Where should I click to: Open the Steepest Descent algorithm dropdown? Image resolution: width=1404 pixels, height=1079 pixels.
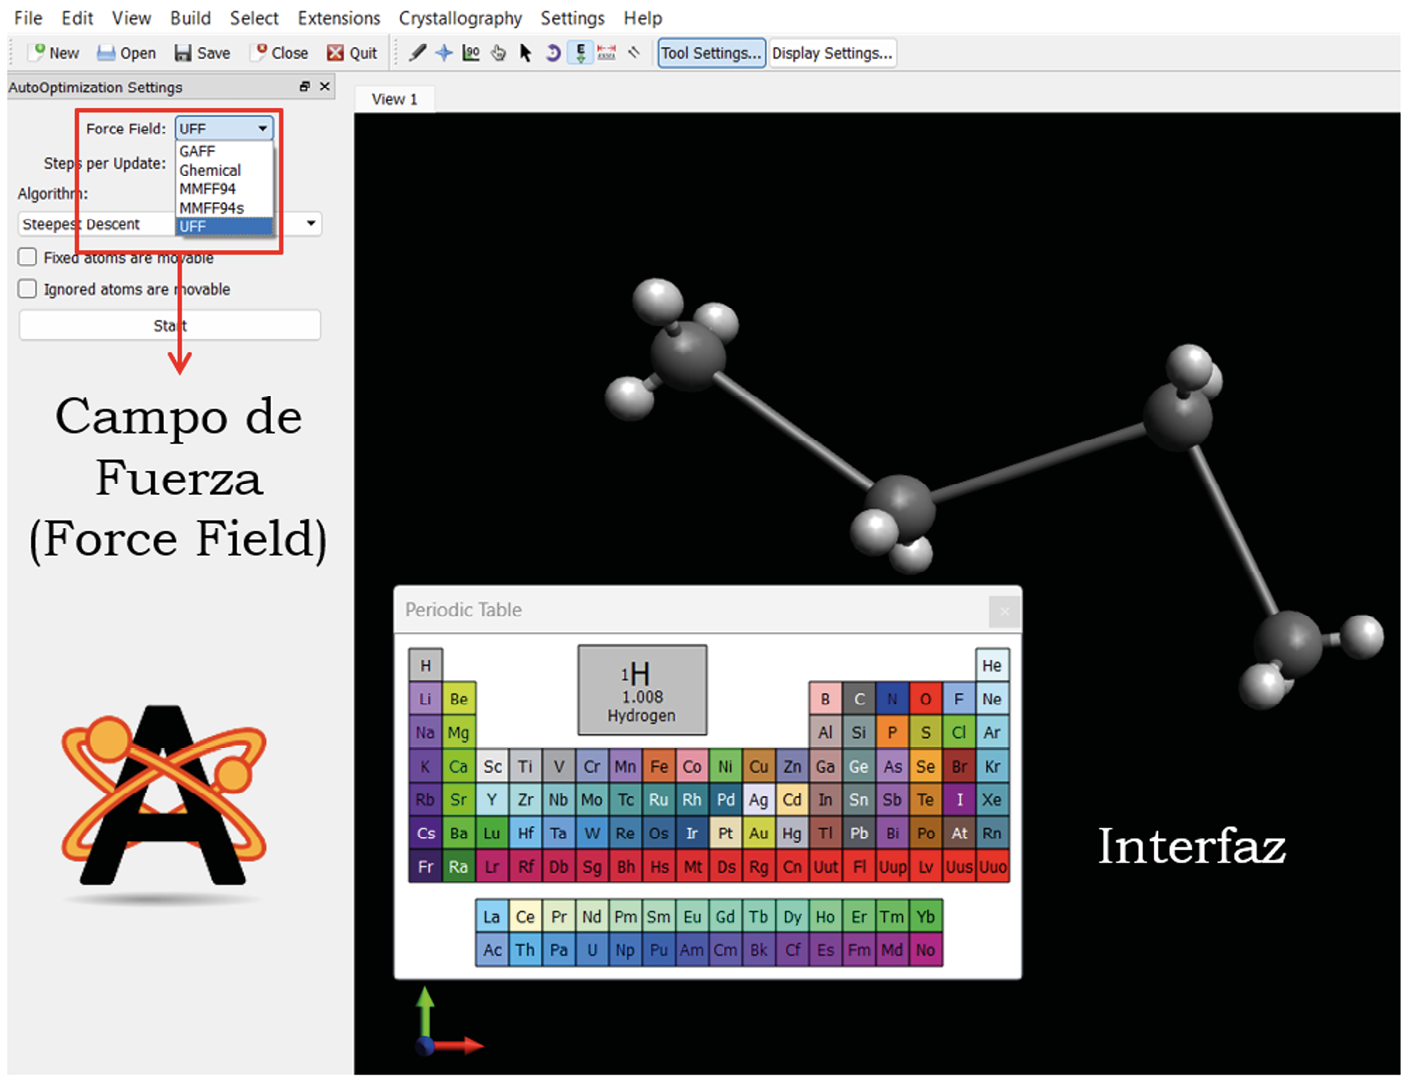tap(311, 223)
